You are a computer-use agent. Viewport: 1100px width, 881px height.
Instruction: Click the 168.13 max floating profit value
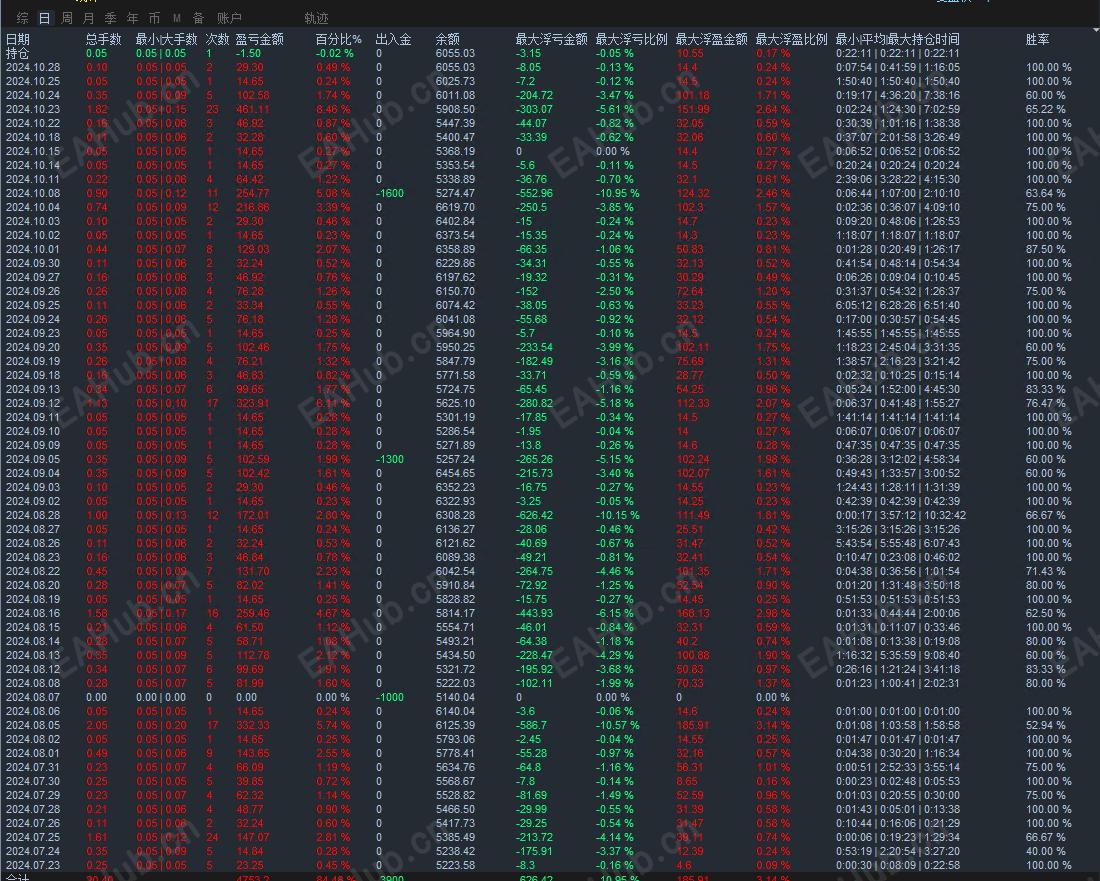693,614
